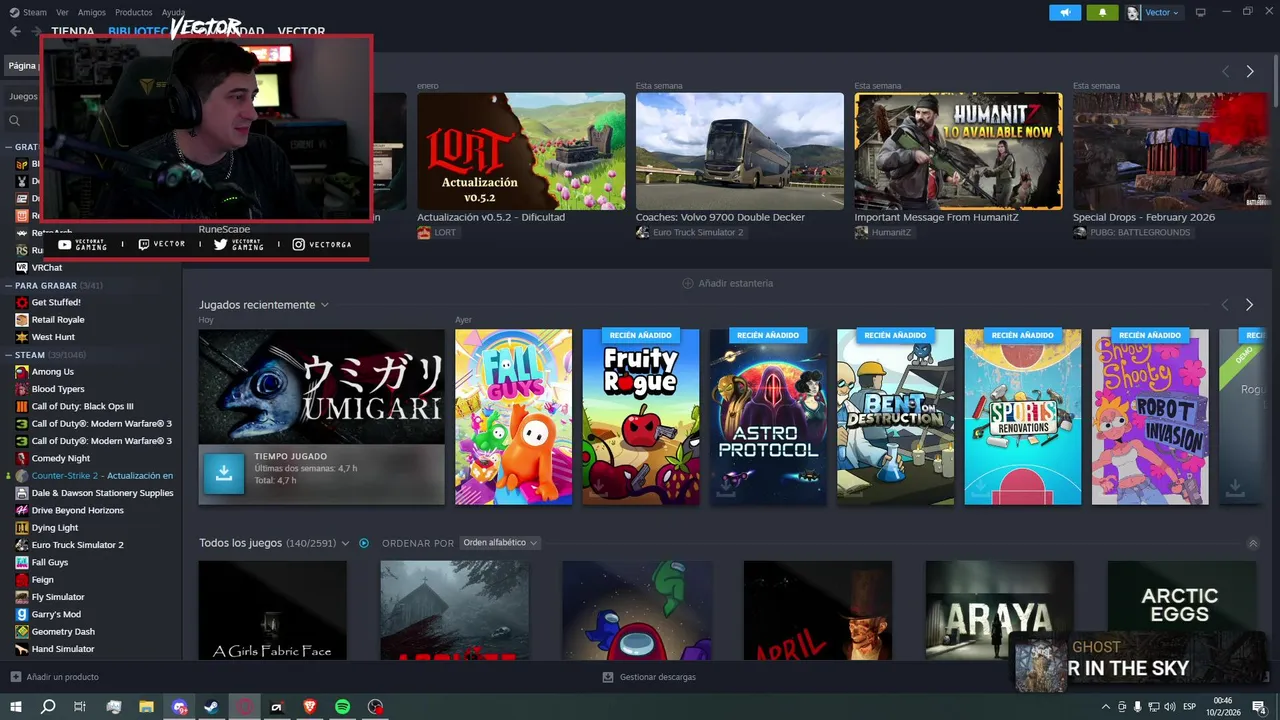This screenshot has height=720, width=1280.
Task: Open the Coaches: Volvo 9700 Double Decker news
Action: (740, 151)
